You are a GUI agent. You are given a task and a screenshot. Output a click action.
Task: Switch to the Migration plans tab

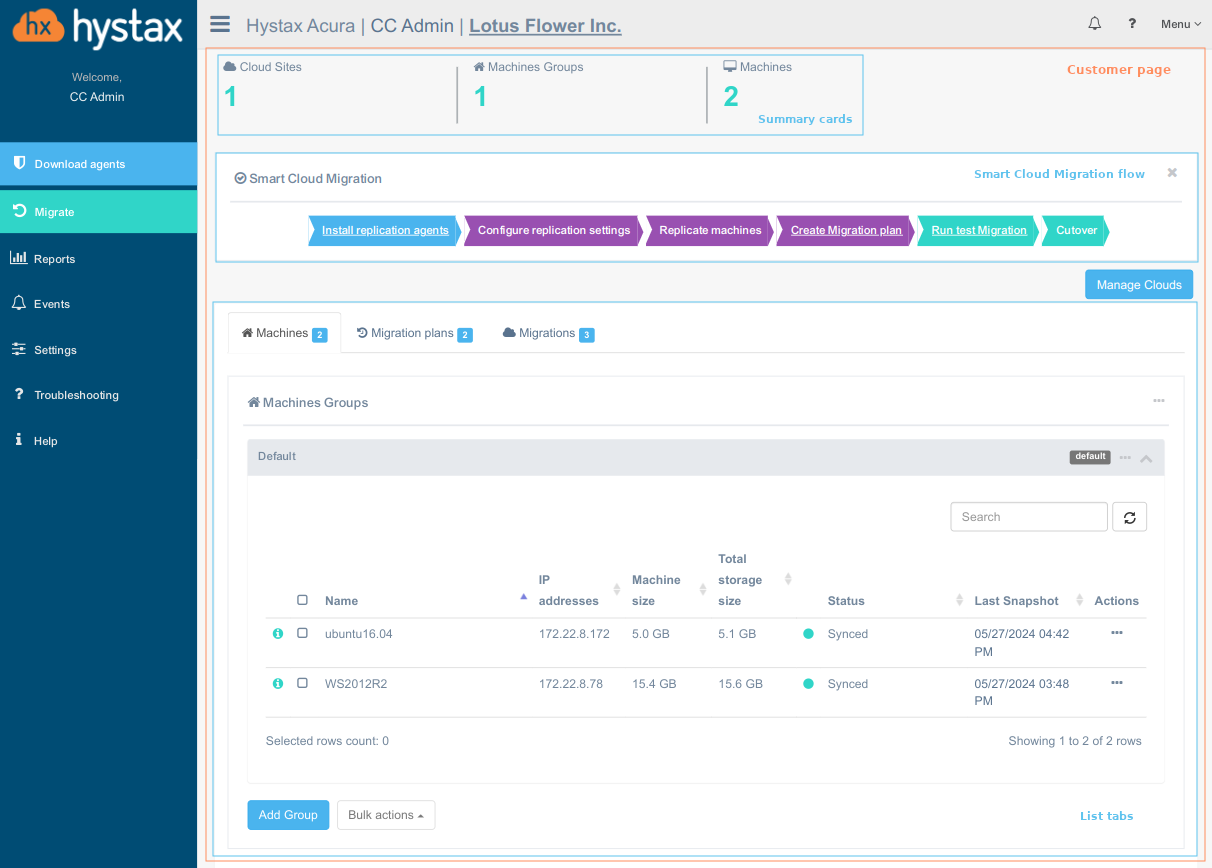[x=414, y=333]
